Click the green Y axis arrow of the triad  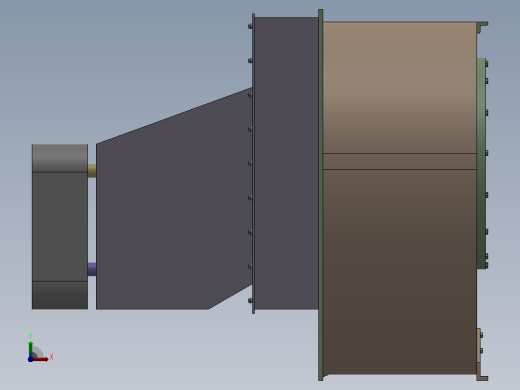30,349
